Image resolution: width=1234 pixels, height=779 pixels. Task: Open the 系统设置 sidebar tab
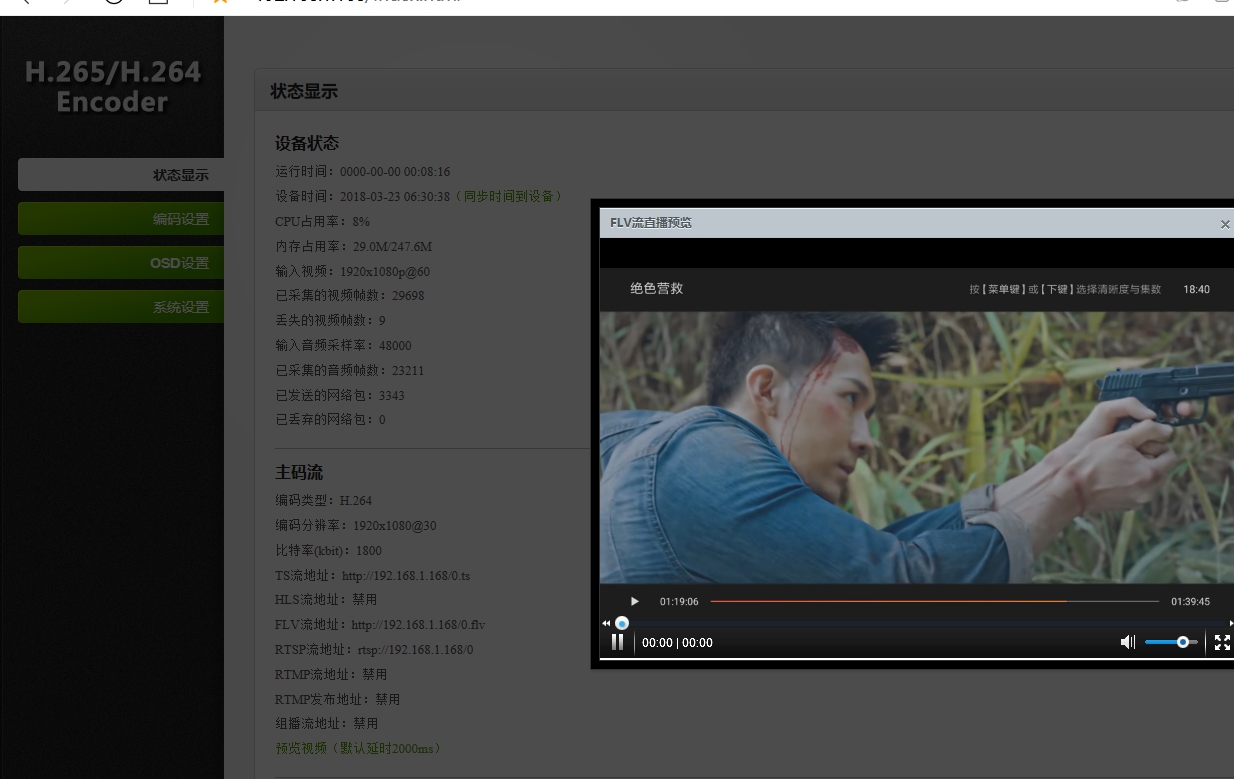tap(121, 307)
